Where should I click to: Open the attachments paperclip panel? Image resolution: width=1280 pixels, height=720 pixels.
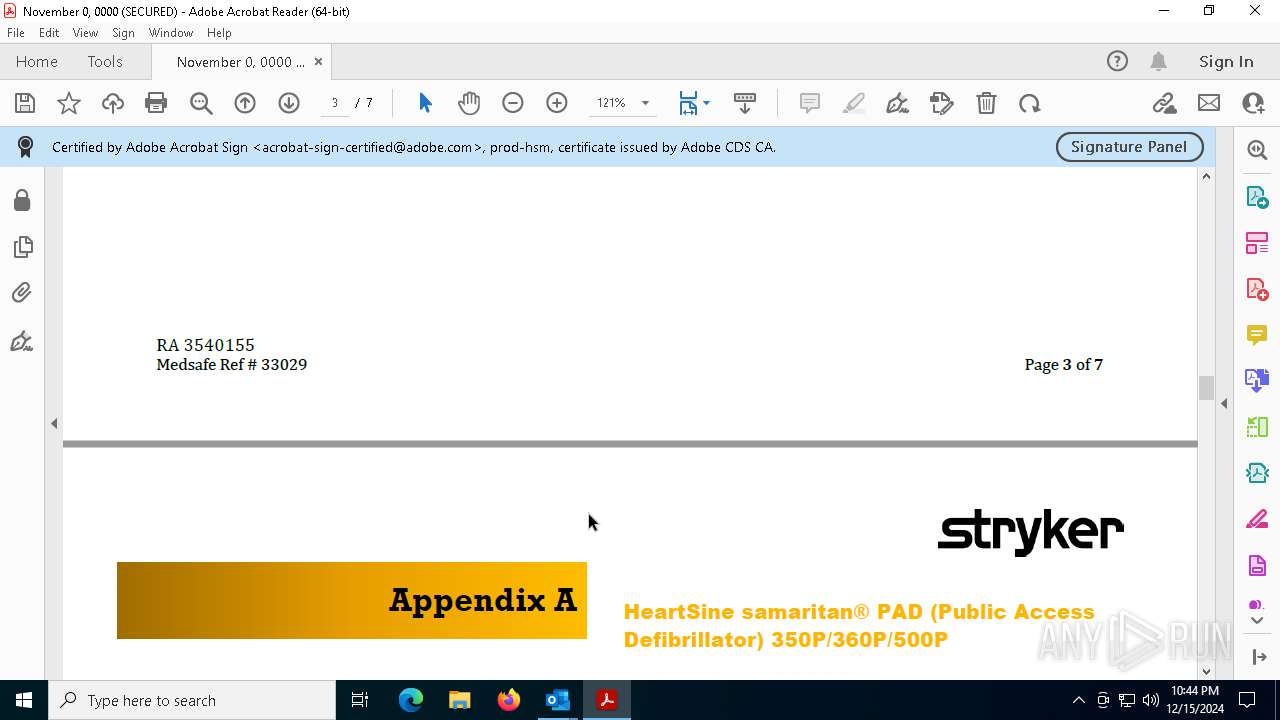[x=22, y=293]
